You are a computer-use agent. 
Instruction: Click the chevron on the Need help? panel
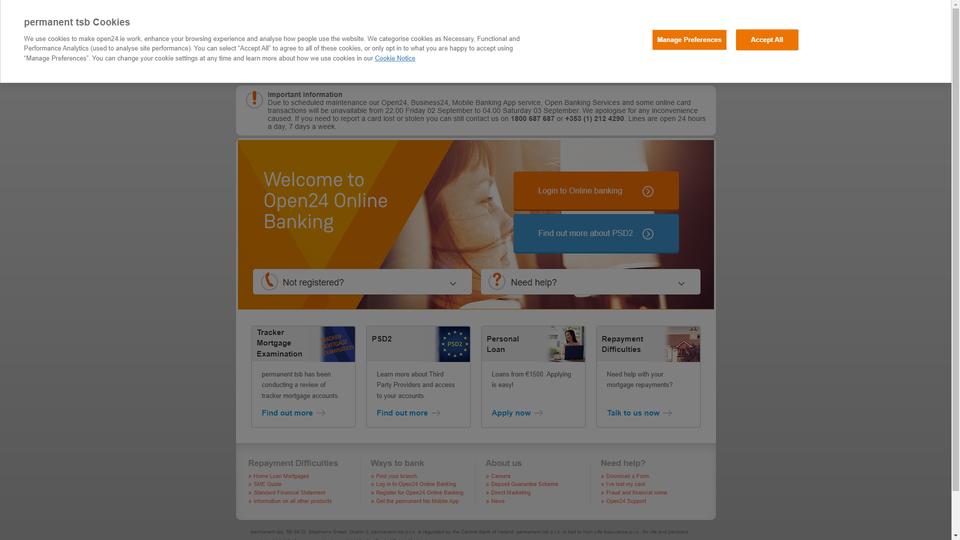681,283
